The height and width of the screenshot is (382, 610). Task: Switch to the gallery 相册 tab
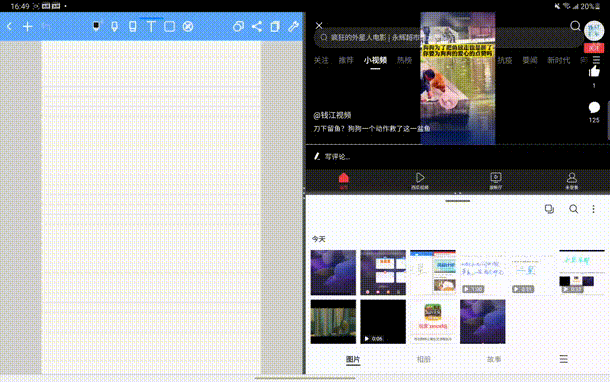(x=423, y=359)
